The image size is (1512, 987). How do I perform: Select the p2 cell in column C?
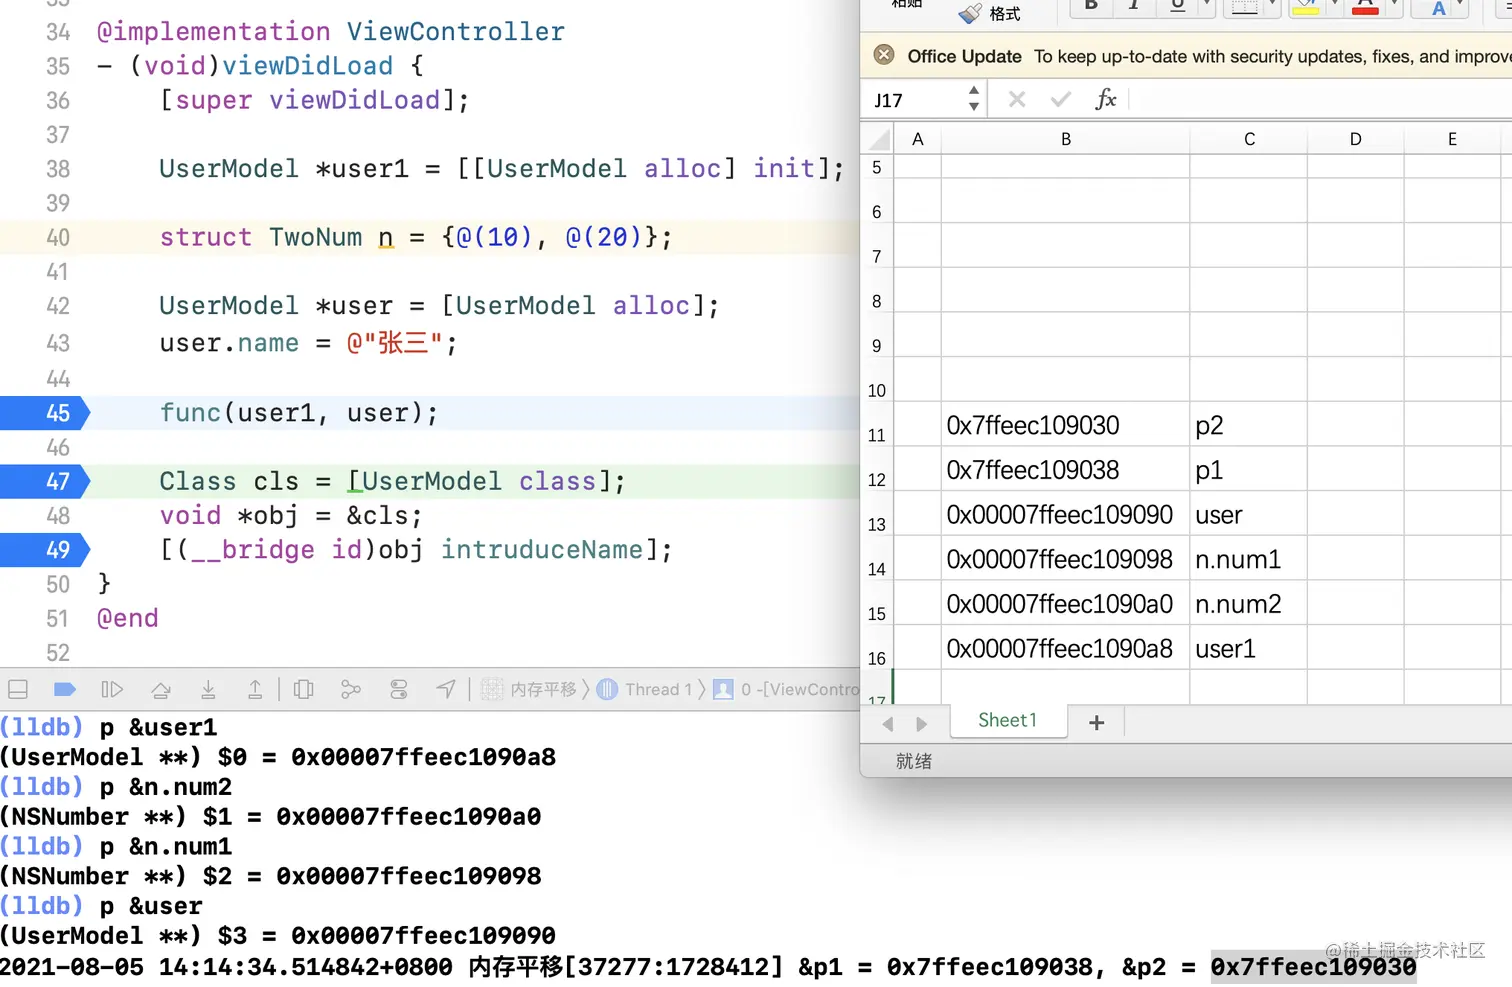[x=1249, y=425]
